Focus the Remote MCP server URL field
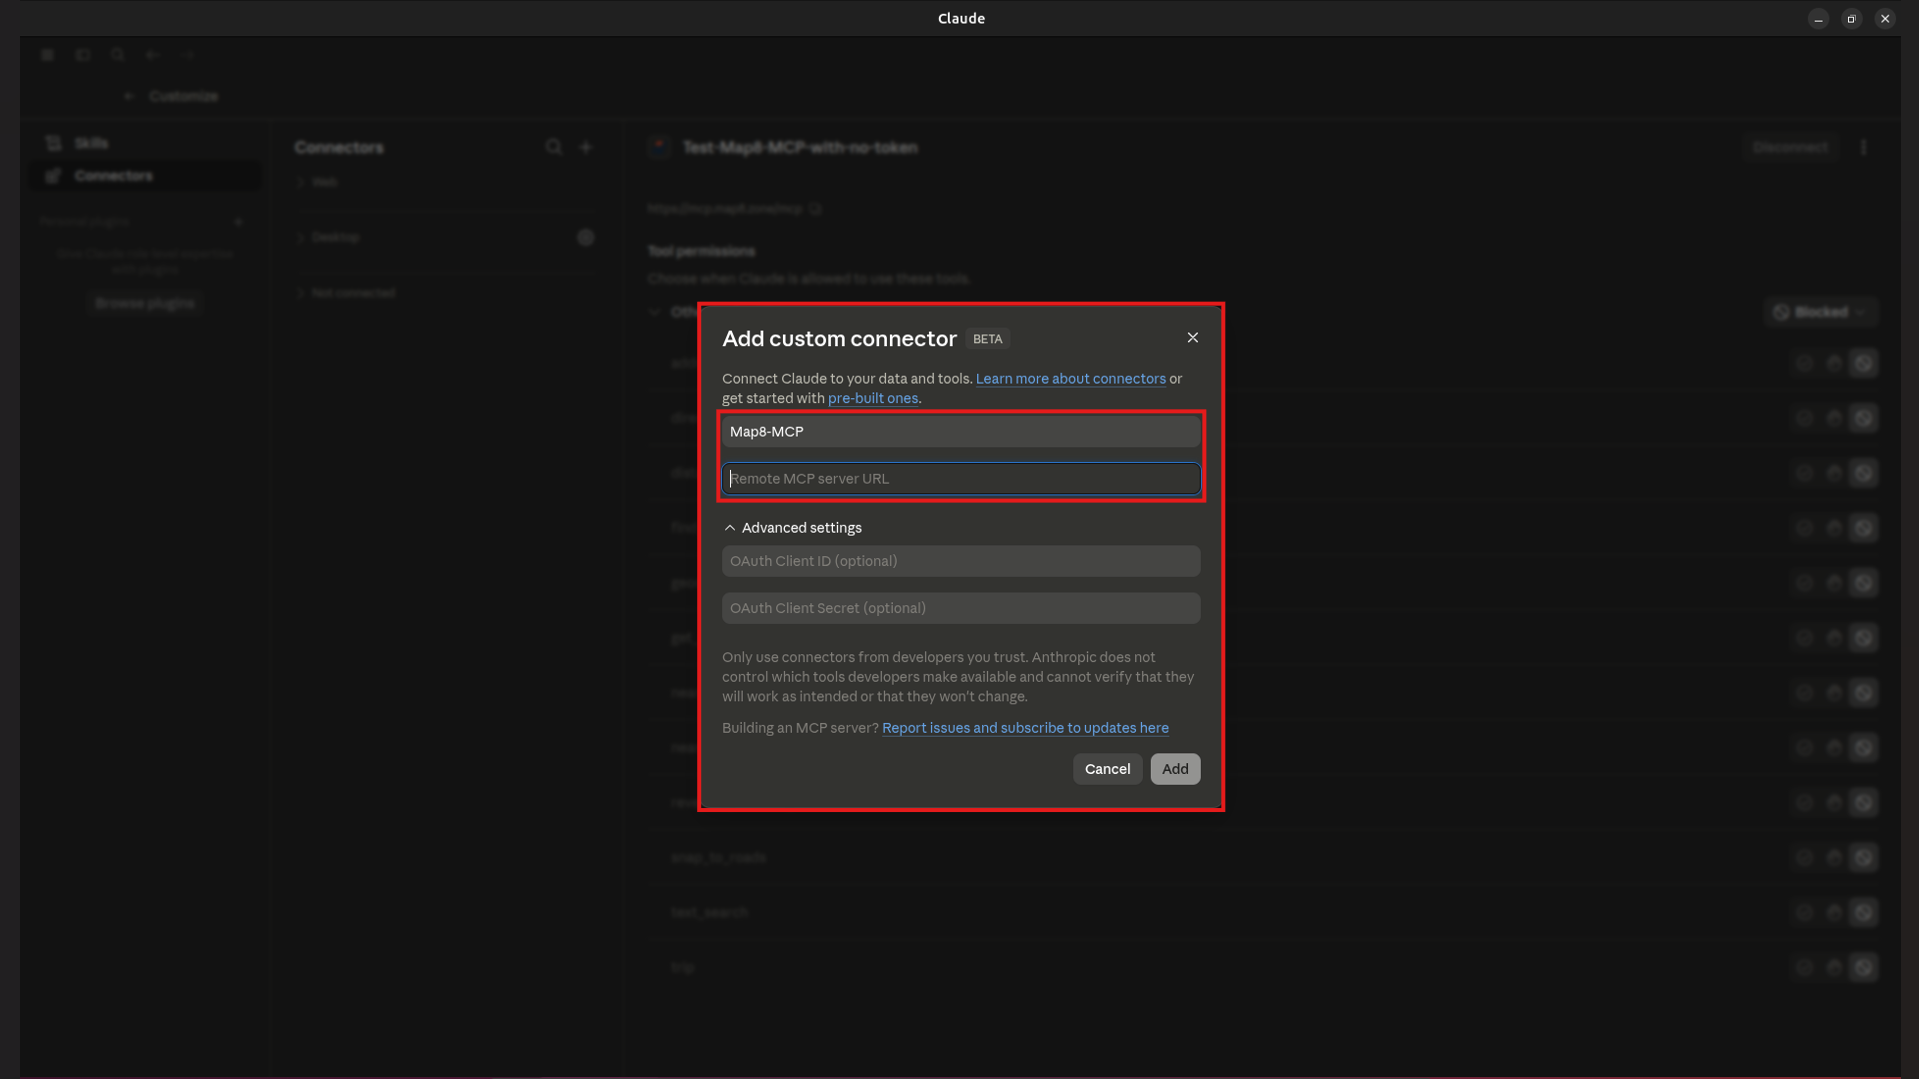Image resolution: width=1919 pixels, height=1079 pixels. point(961,479)
